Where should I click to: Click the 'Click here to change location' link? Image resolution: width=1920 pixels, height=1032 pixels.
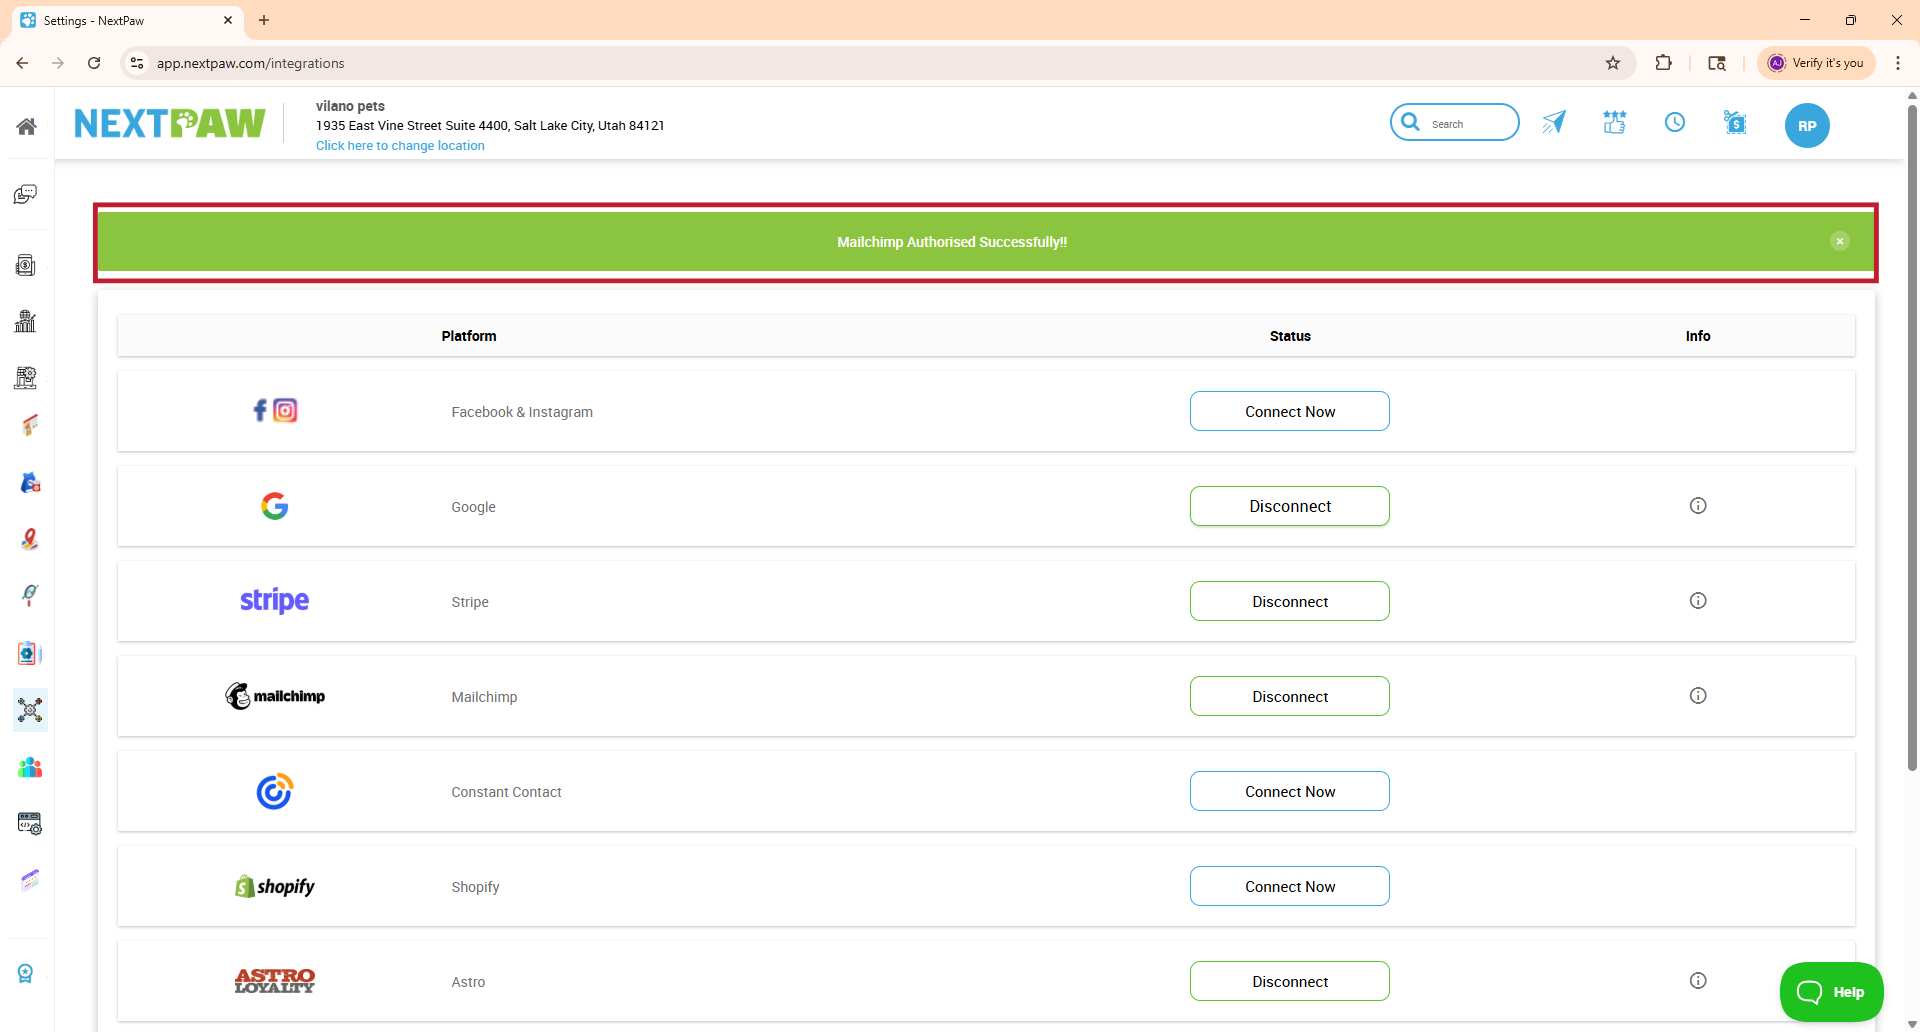400,146
